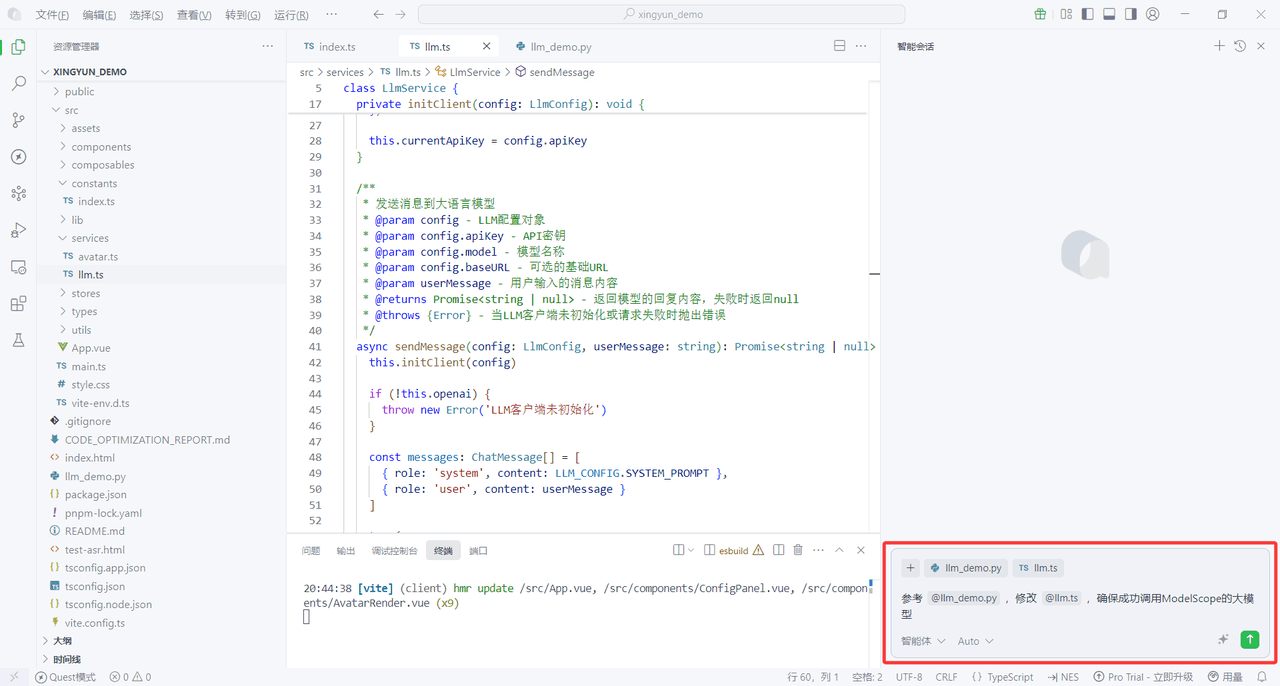Screen dimensions: 1280x686
Task: Open the Auto model dropdown
Action: pyautogui.click(x=976, y=641)
